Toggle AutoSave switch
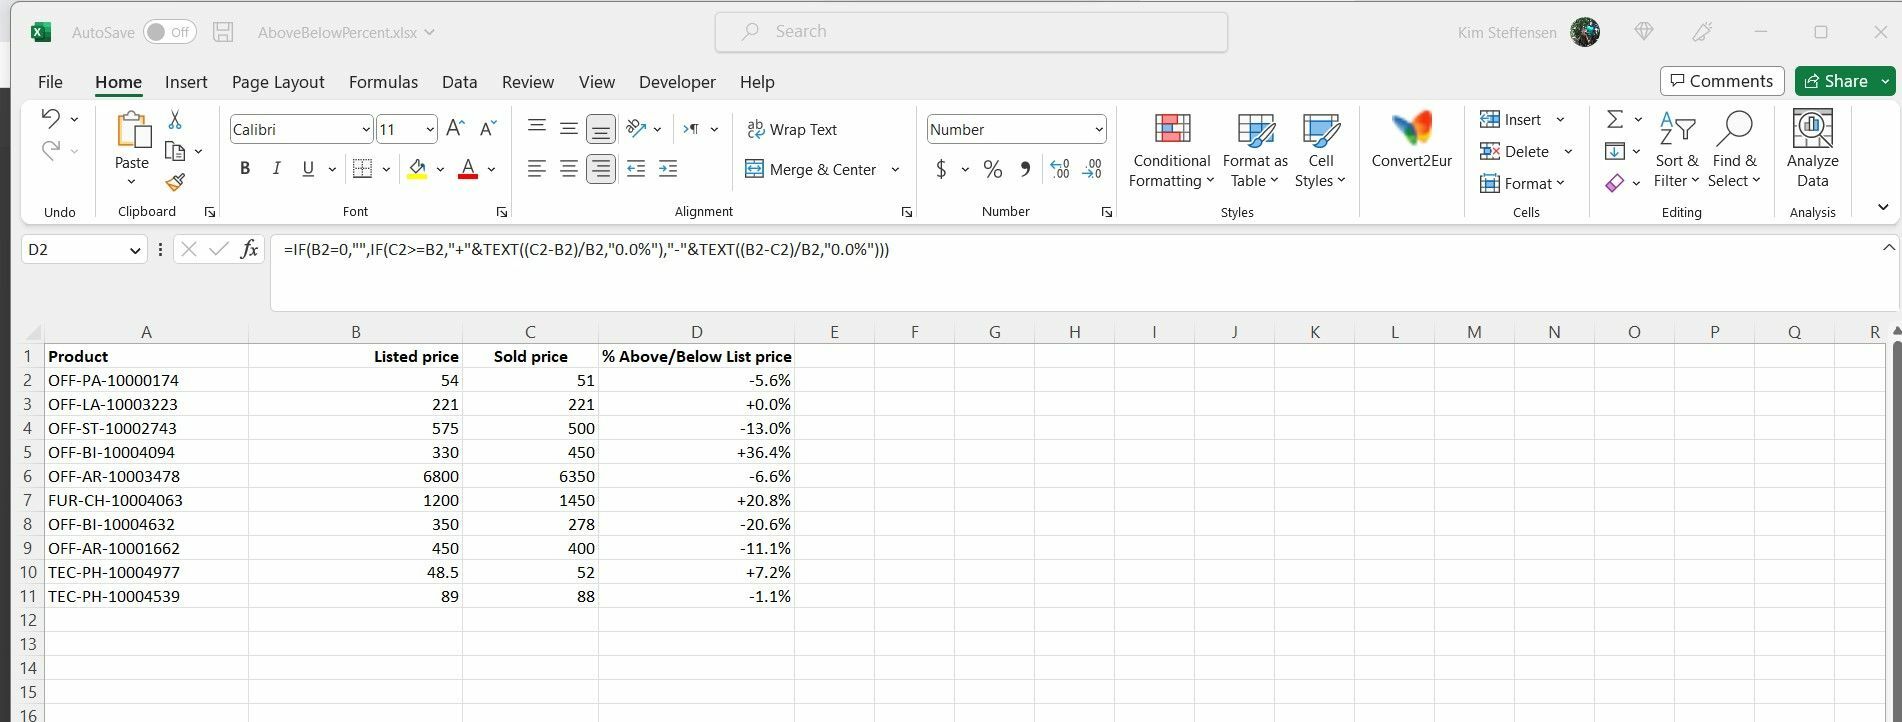The image size is (1902, 722). coord(169,32)
